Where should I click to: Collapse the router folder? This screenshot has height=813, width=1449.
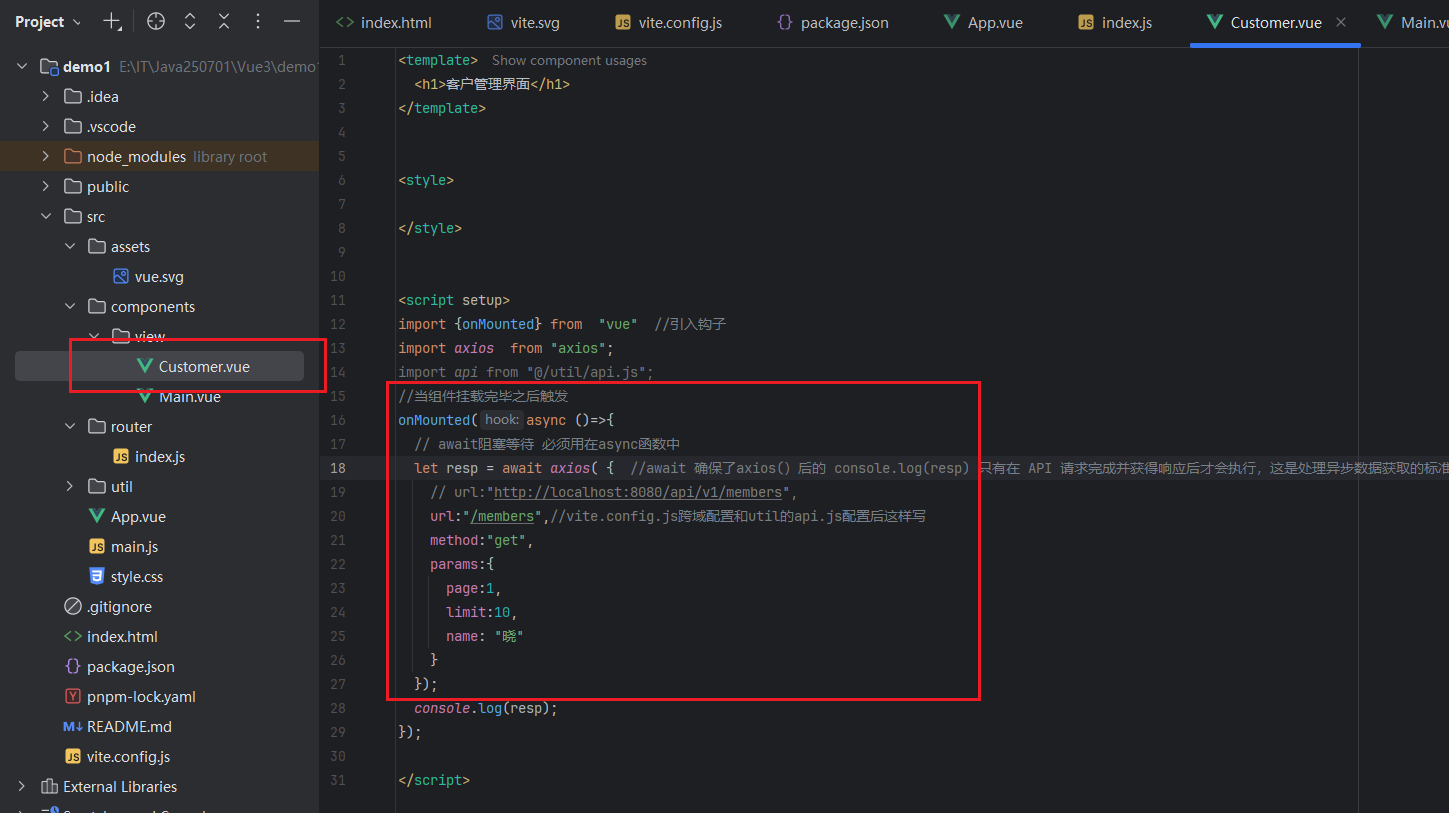point(70,427)
